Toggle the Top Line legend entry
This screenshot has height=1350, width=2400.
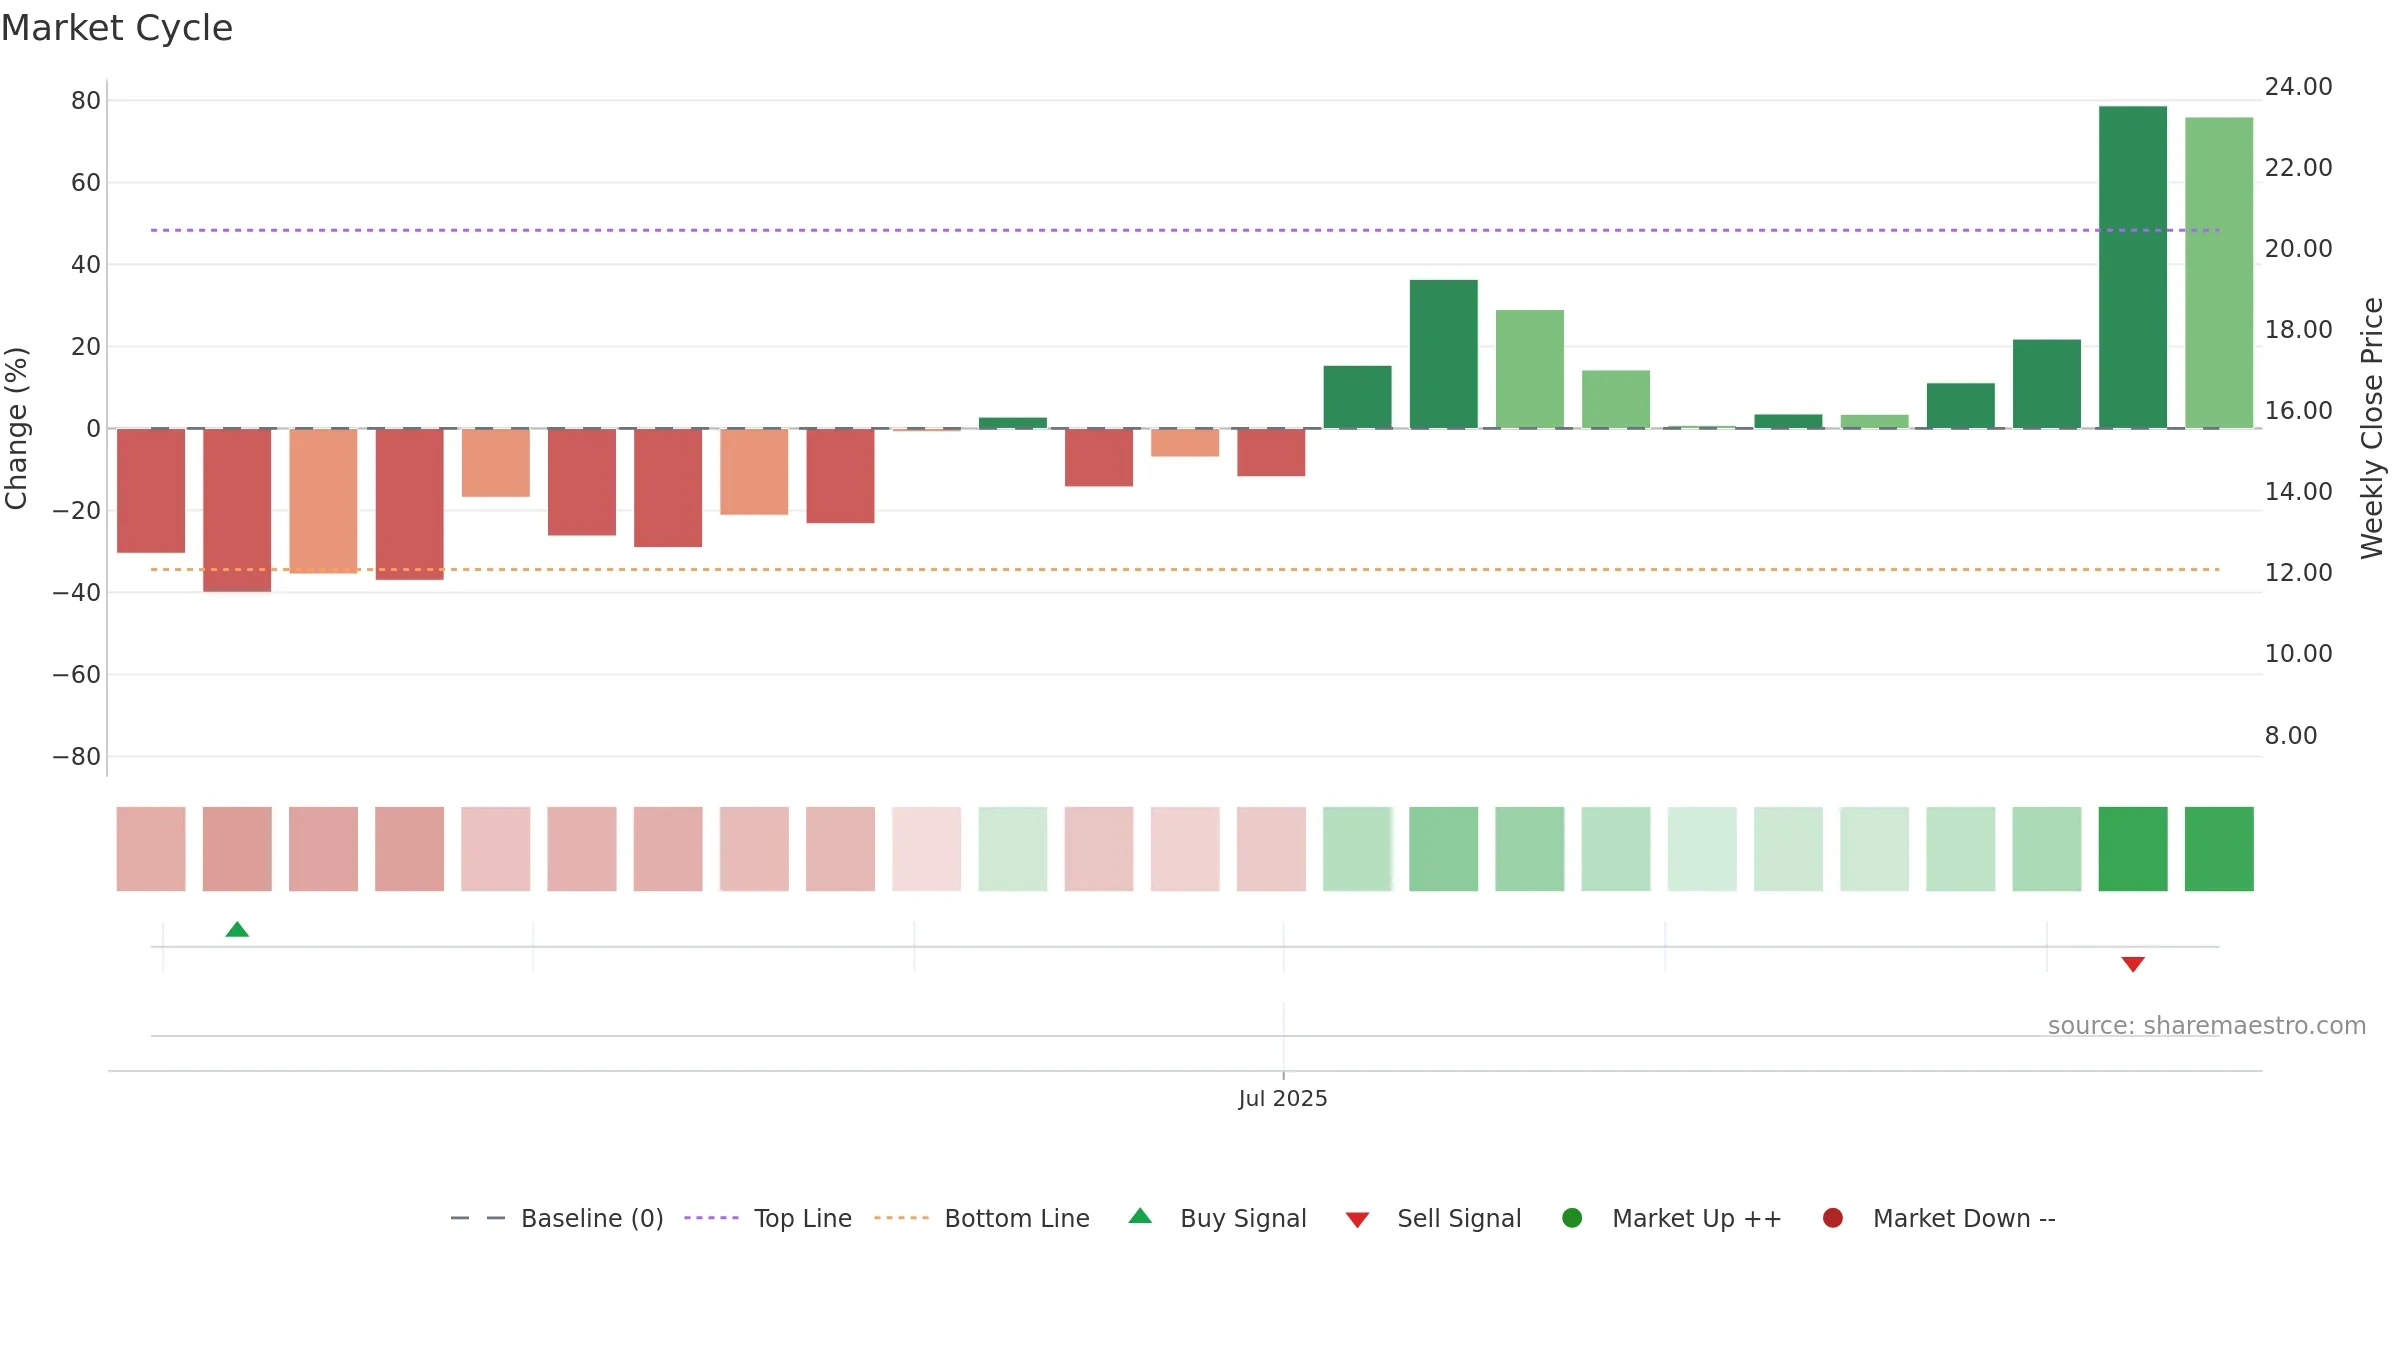[768, 1218]
